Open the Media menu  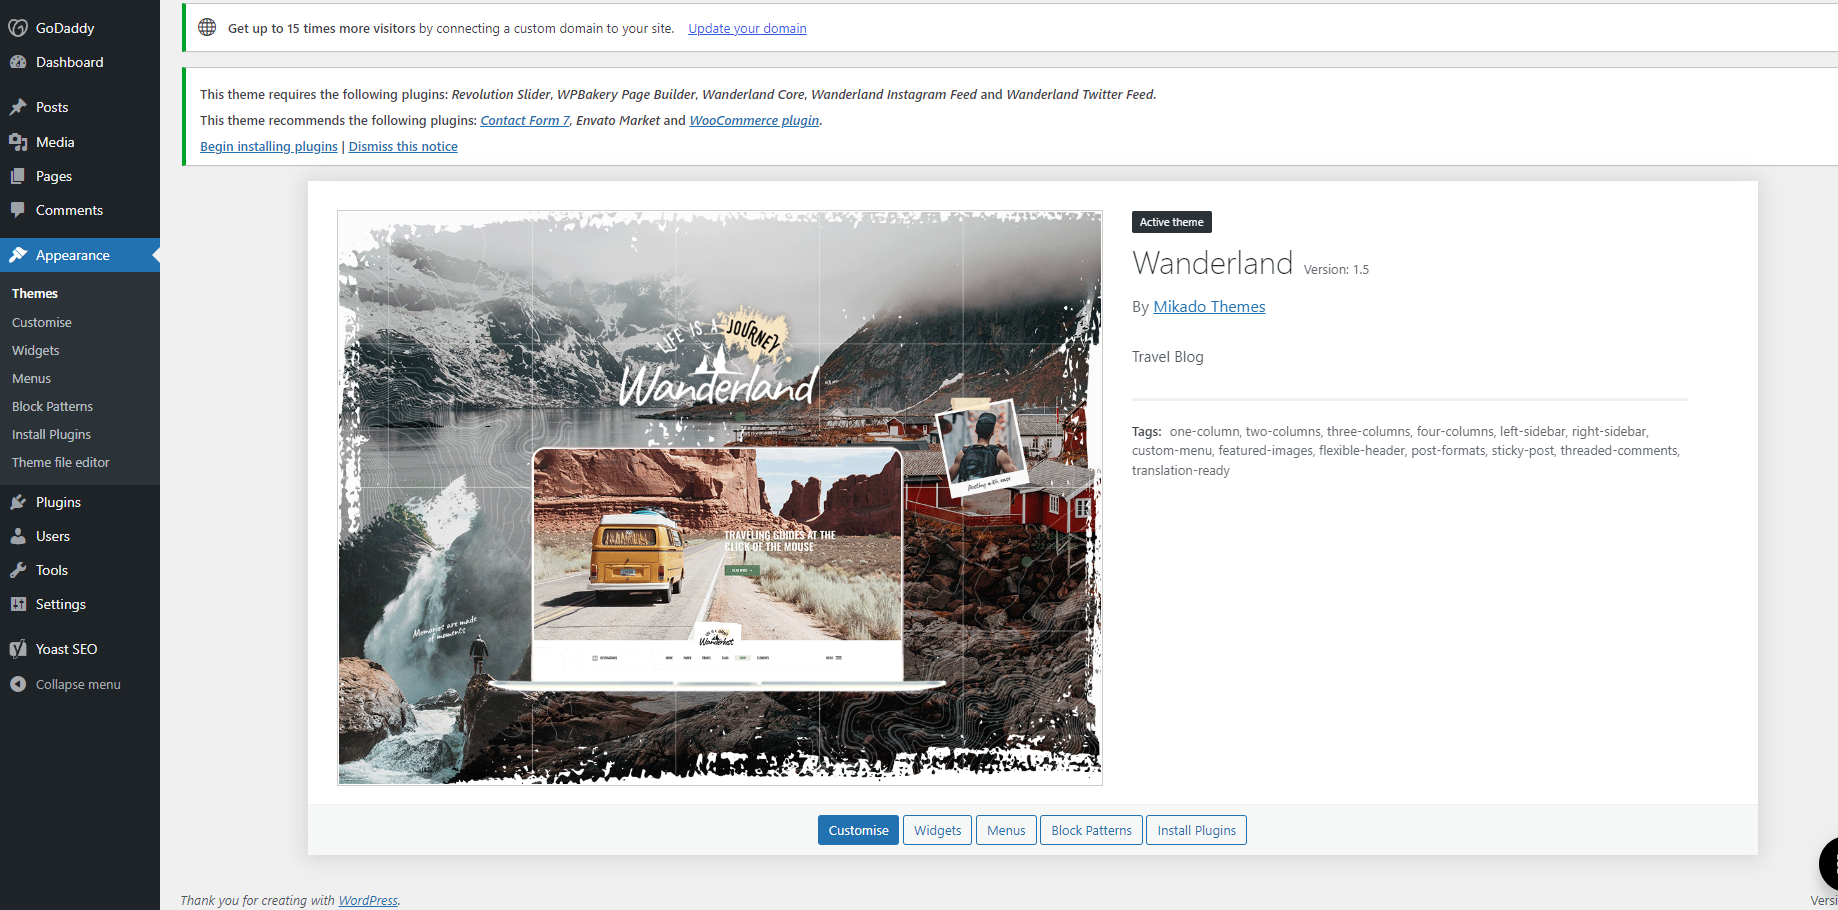(x=55, y=142)
